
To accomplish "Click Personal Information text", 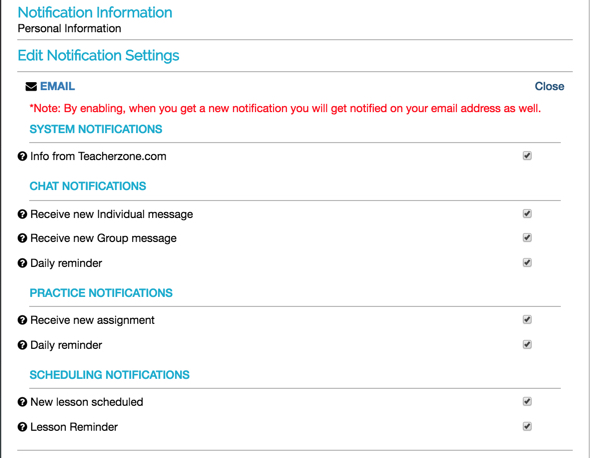I will [x=70, y=28].
